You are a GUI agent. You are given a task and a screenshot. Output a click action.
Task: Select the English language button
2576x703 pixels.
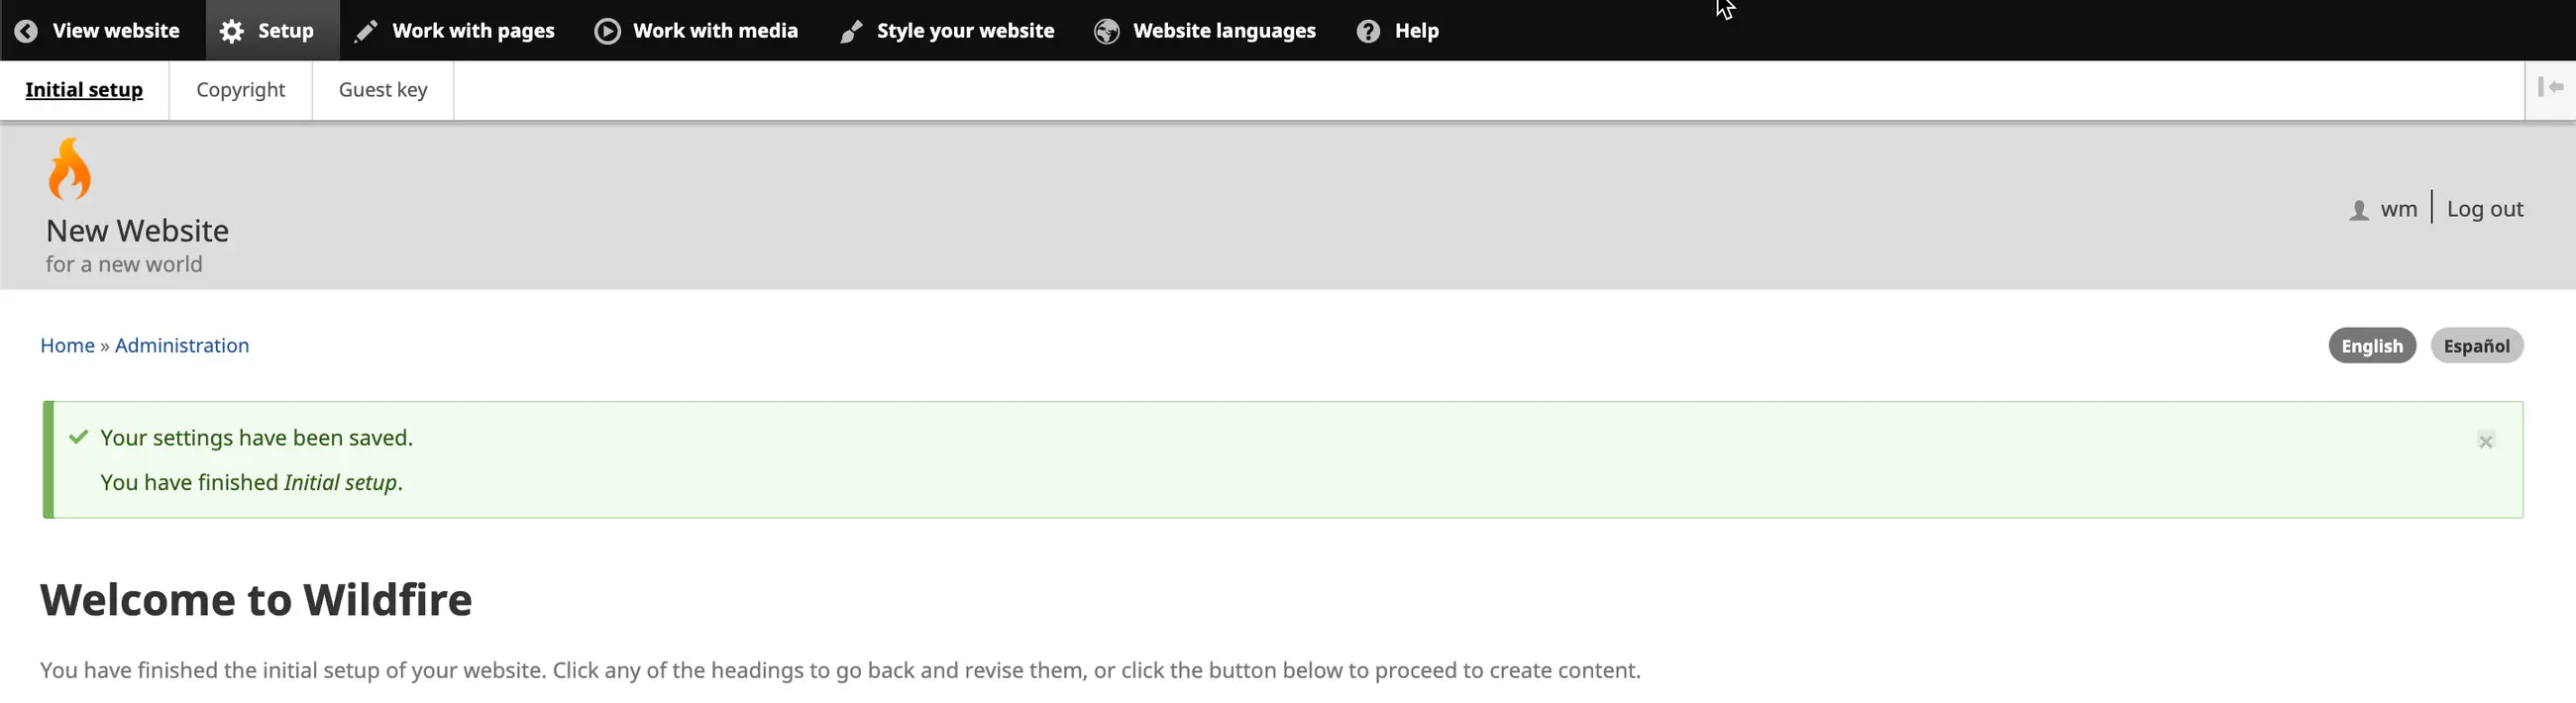point(2371,346)
